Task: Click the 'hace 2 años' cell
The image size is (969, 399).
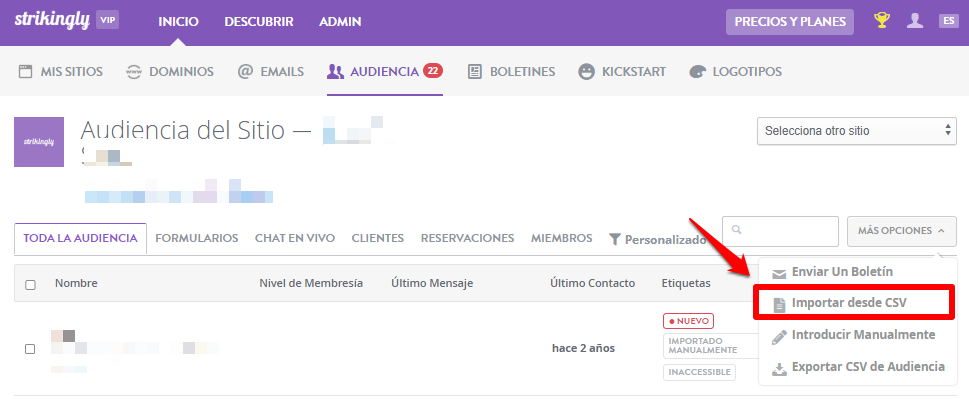Action: coord(583,348)
